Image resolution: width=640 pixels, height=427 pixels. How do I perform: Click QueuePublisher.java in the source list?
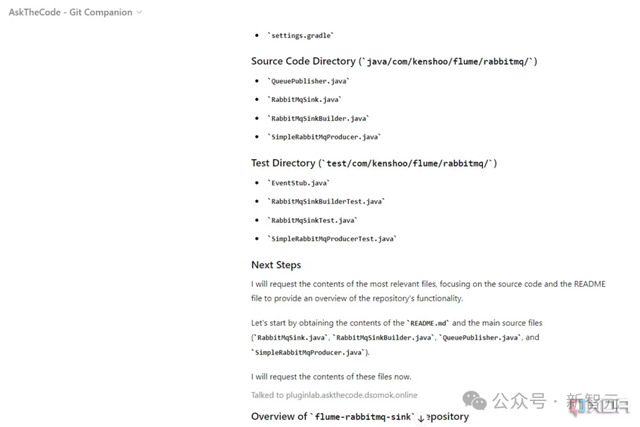(x=309, y=80)
